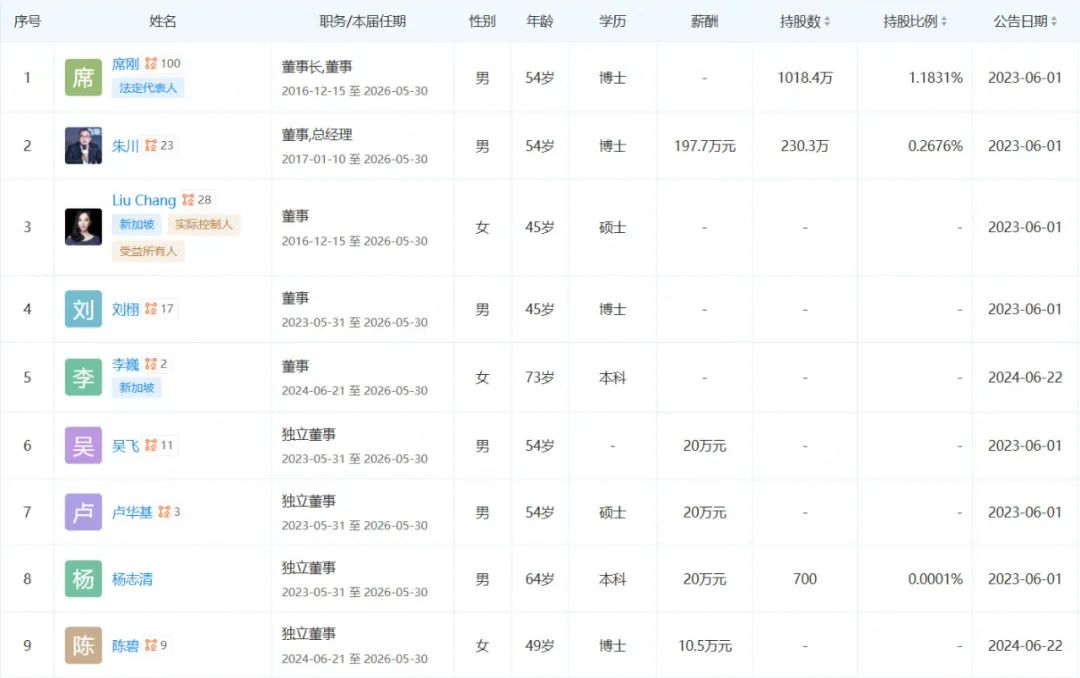Open the profile link for 刘栩
The height and width of the screenshot is (678, 1080).
point(125,309)
